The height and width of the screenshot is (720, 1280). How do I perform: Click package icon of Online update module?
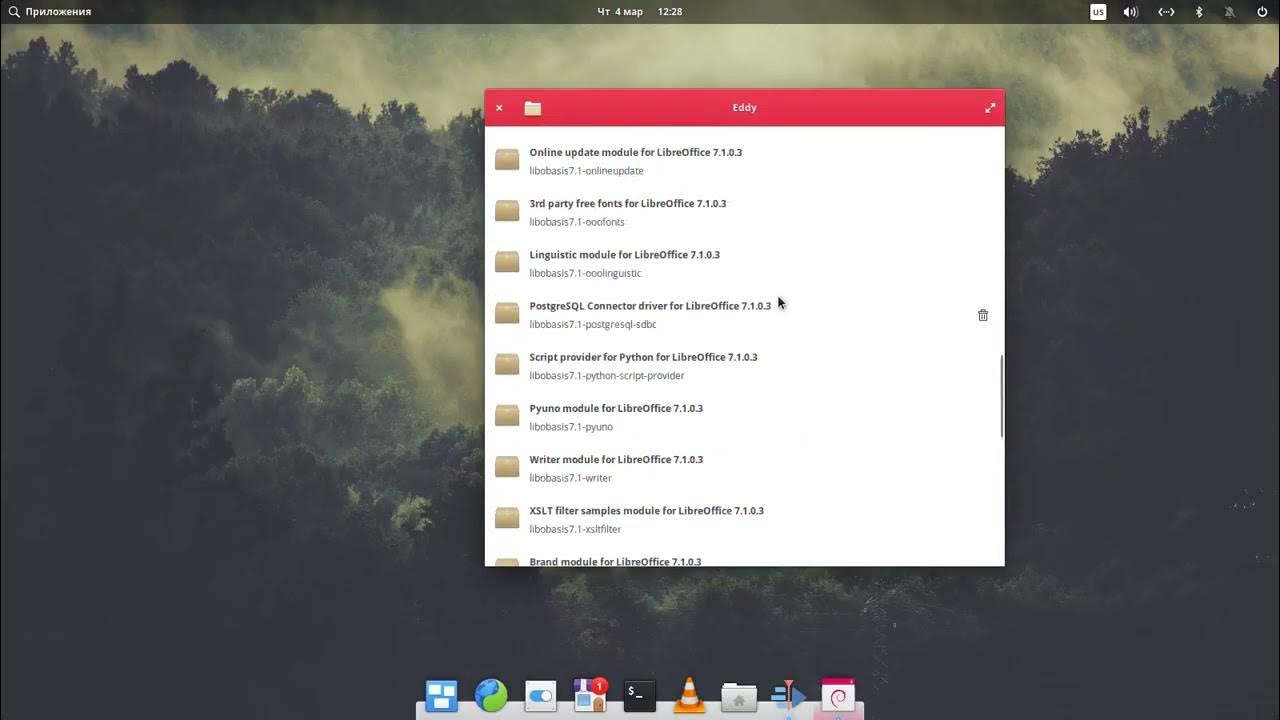507,160
